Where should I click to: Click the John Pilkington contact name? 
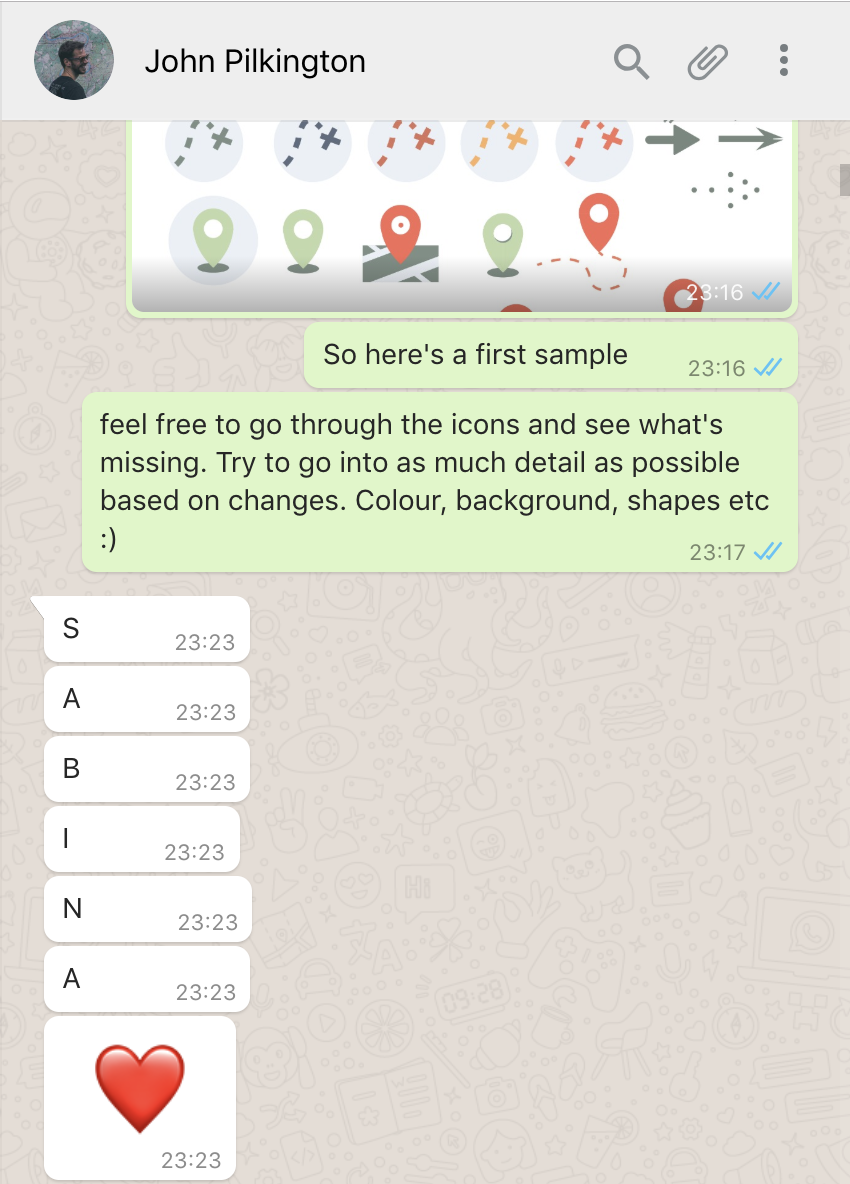click(x=255, y=61)
